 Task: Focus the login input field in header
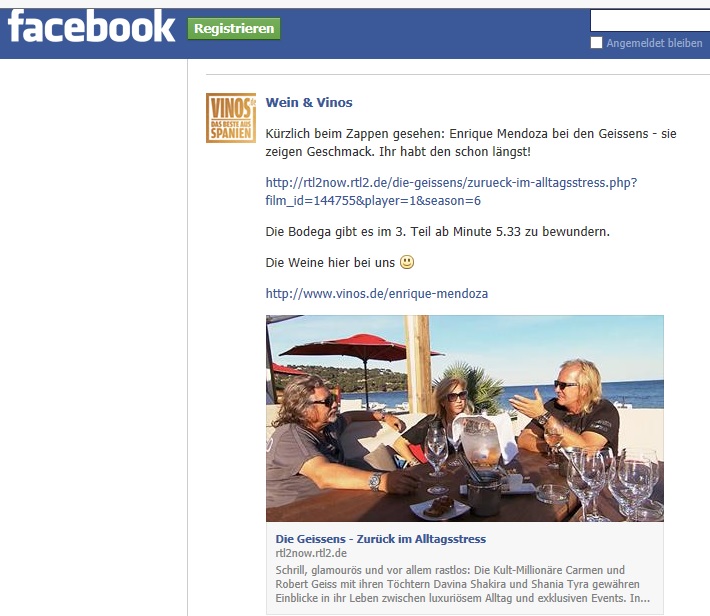coord(650,20)
